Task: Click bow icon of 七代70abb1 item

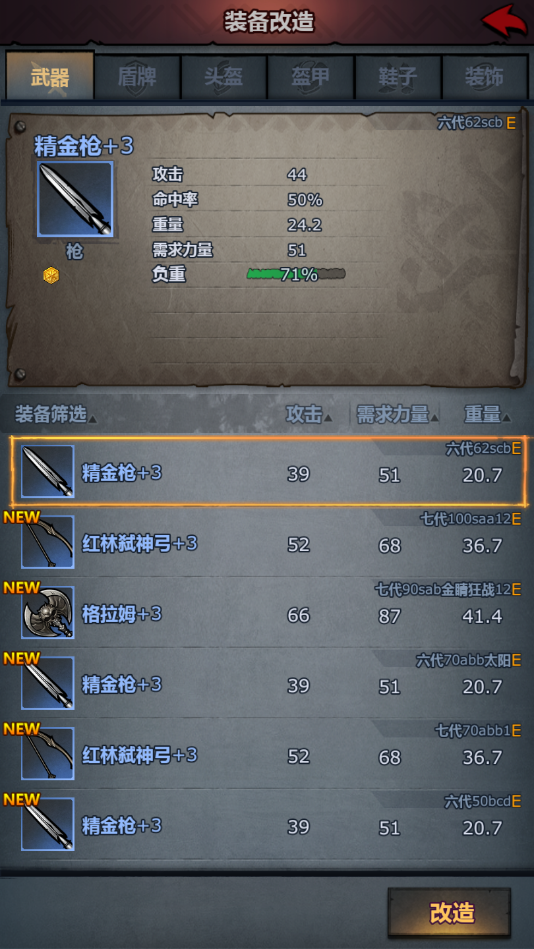Action: pyautogui.click(x=48, y=754)
